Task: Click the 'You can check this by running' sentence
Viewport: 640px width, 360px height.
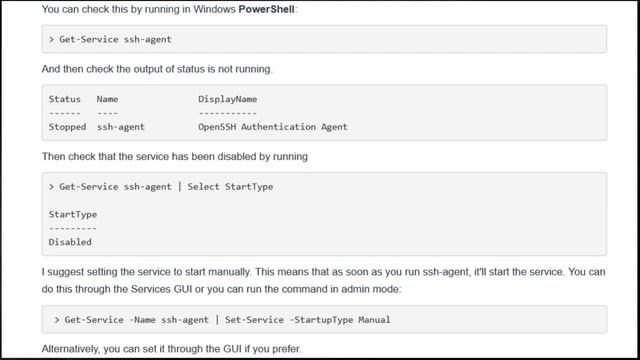Action: pyautogui.click(x=169, y=9)
